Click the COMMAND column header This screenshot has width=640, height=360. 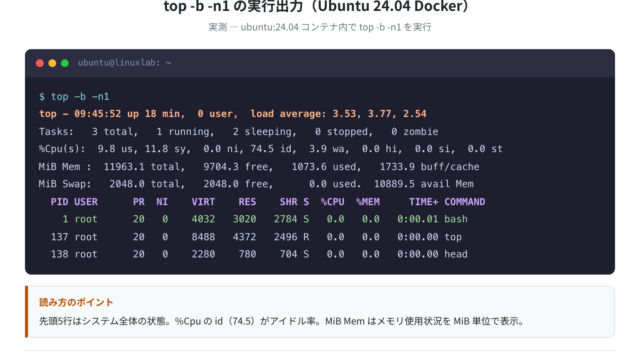point(465,202)
